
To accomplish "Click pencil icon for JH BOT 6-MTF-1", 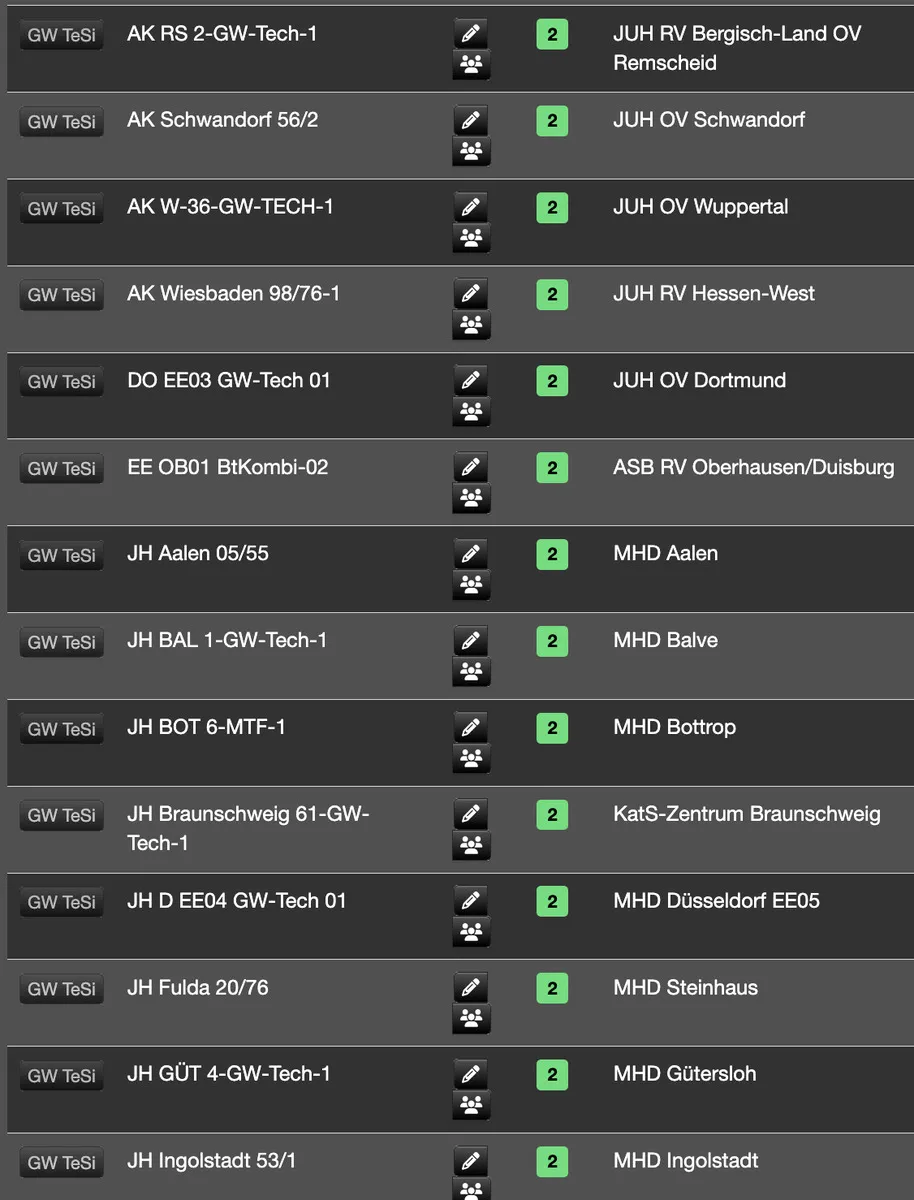I will tap(471, 728).
